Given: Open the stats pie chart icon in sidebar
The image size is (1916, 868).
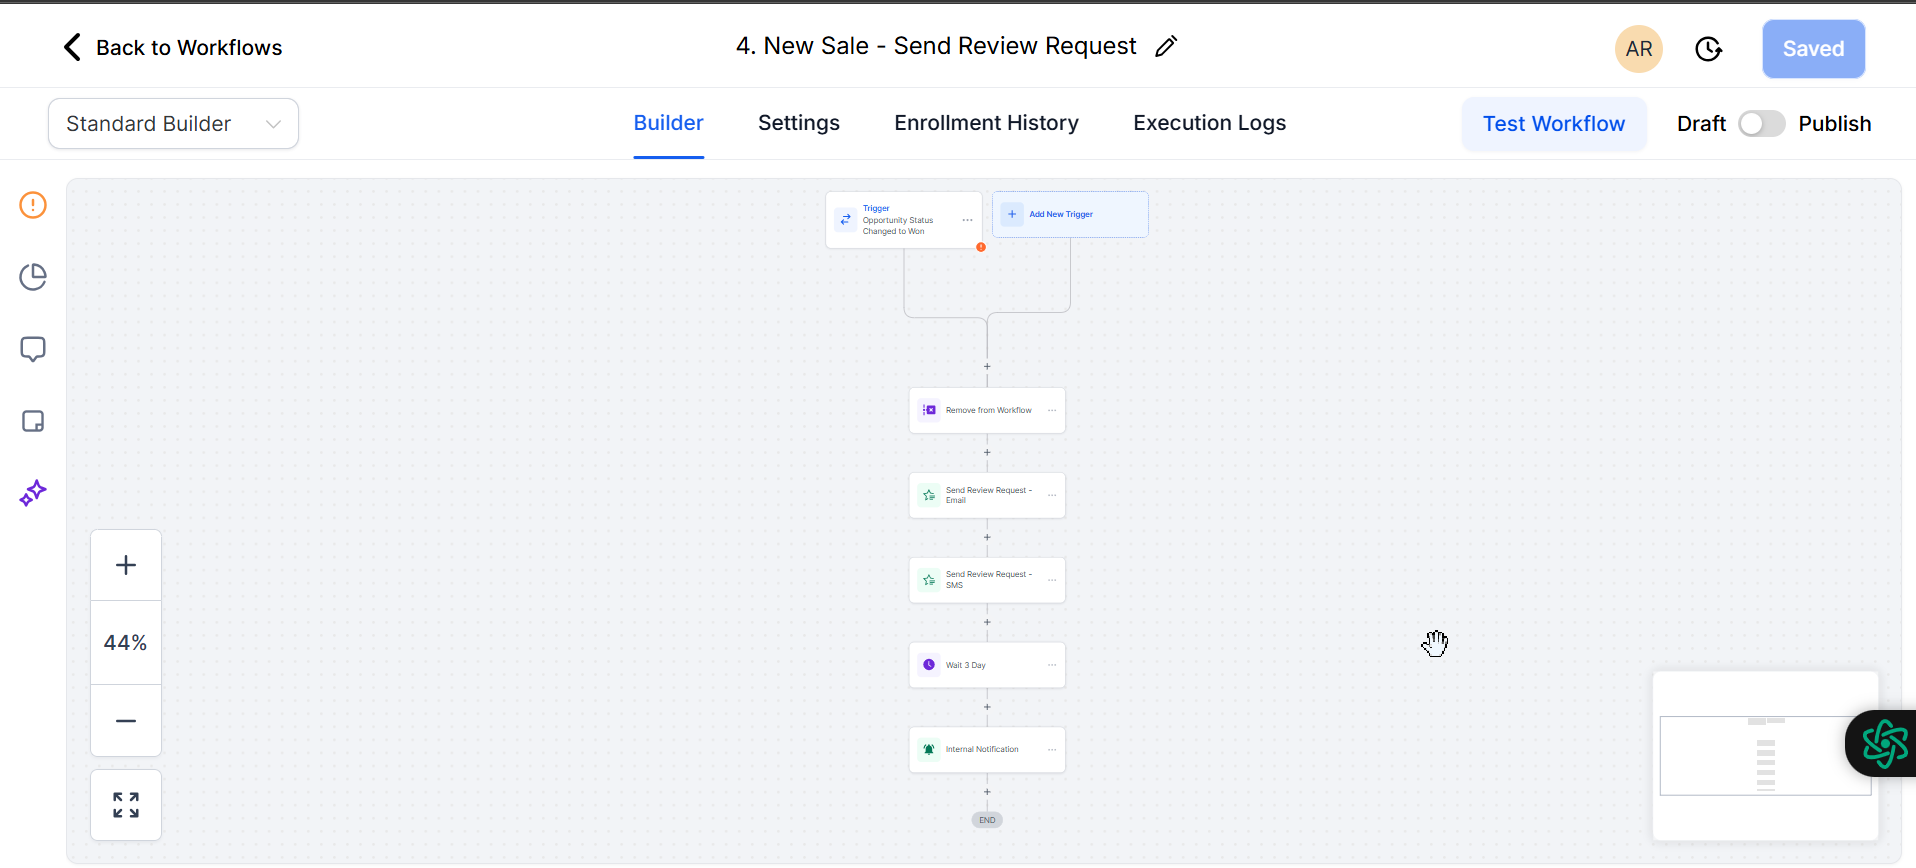Looking at the screenshot, I should [x=33, y=277].
